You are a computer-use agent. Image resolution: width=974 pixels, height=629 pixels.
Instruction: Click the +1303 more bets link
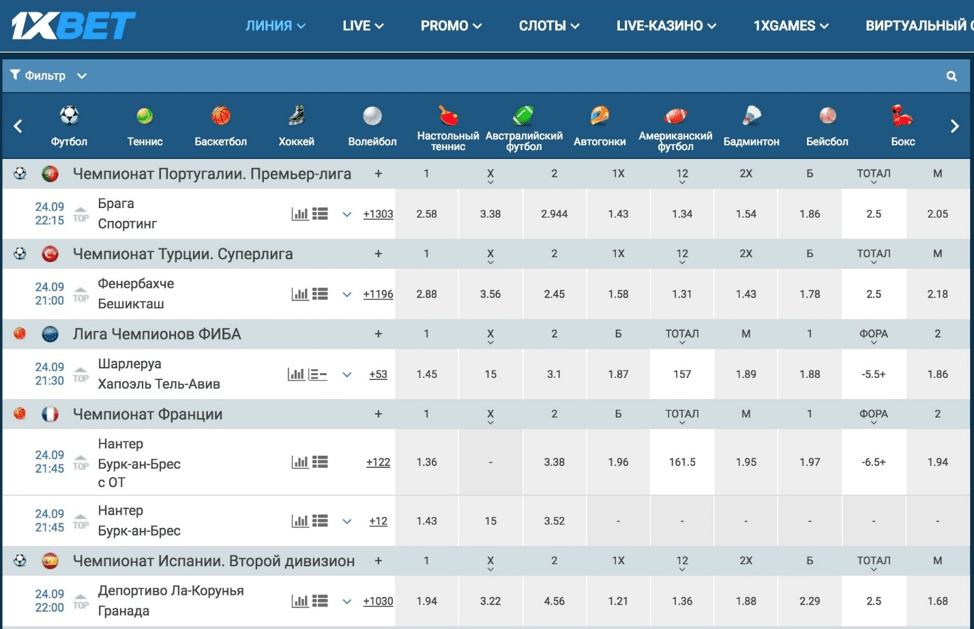pos(378,214)
